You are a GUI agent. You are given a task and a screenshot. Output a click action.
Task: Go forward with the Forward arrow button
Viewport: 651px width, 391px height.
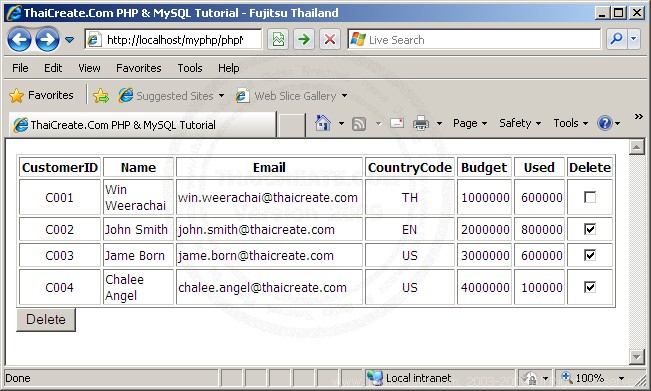point(47,40)
